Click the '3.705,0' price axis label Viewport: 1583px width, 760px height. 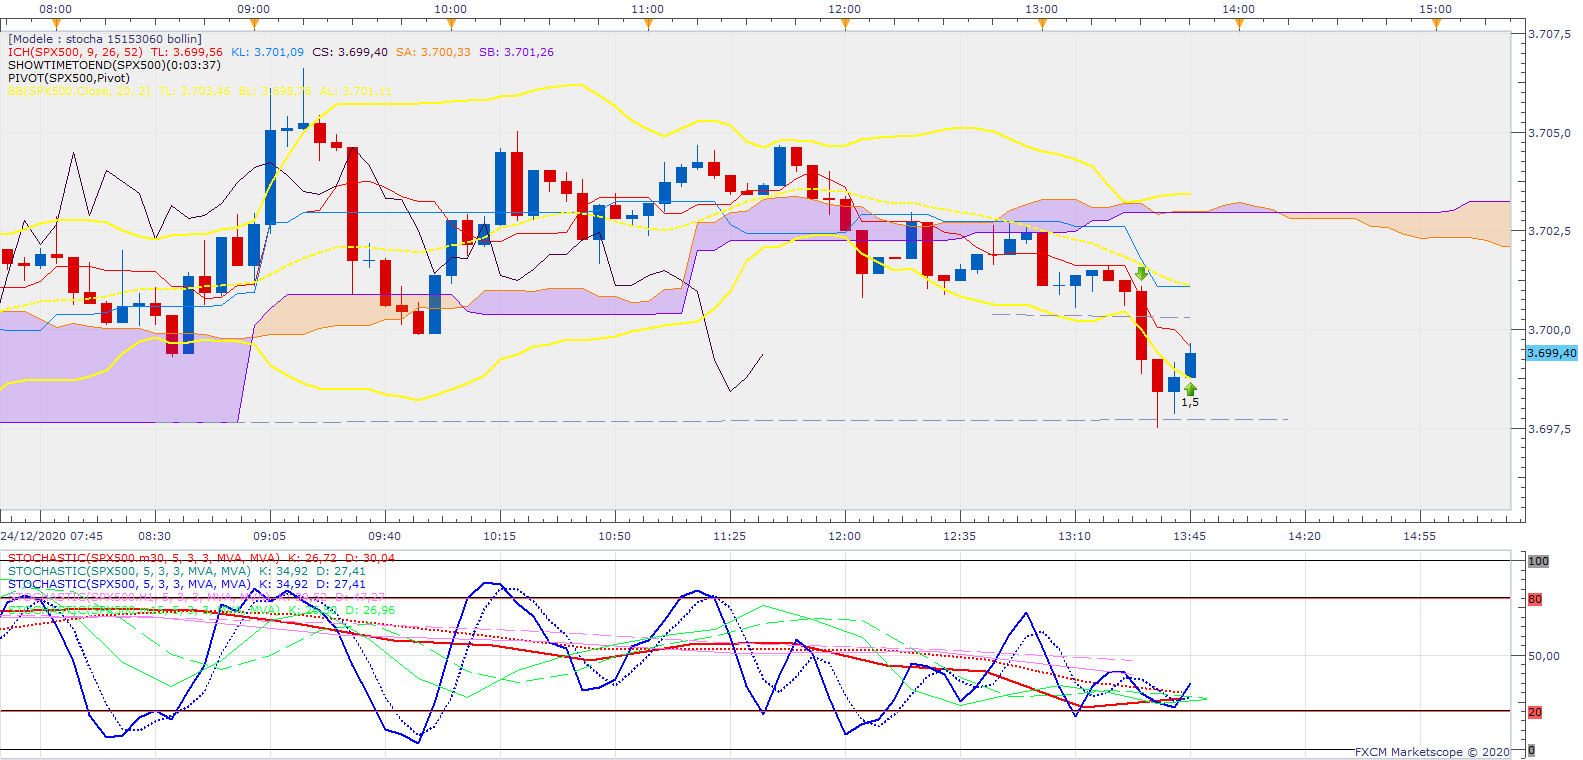pyautogui.click(x=1550, y=133)
